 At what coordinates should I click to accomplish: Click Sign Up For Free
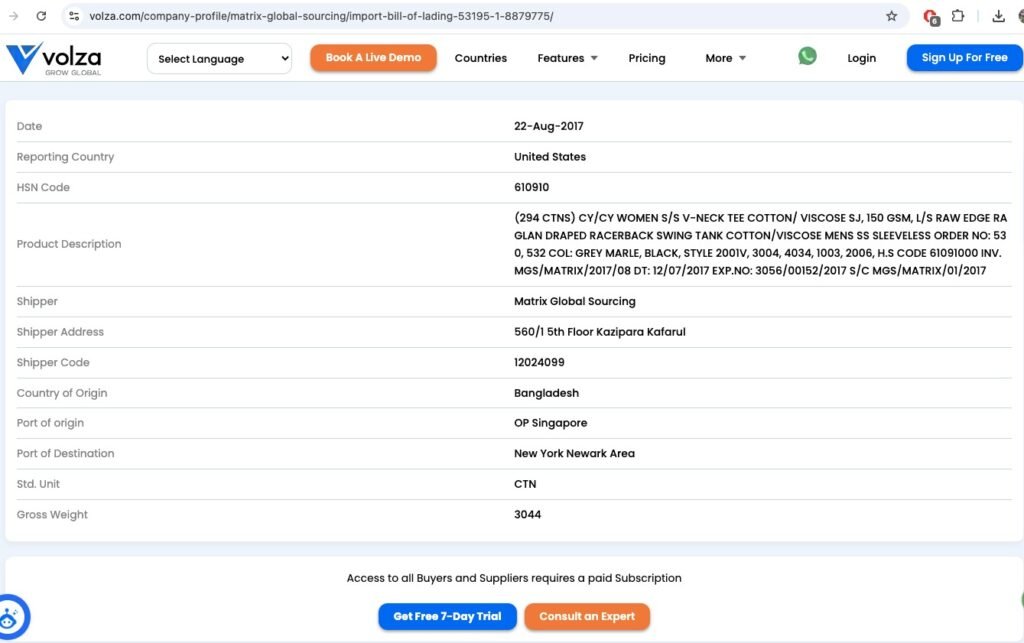coord(964,58)
